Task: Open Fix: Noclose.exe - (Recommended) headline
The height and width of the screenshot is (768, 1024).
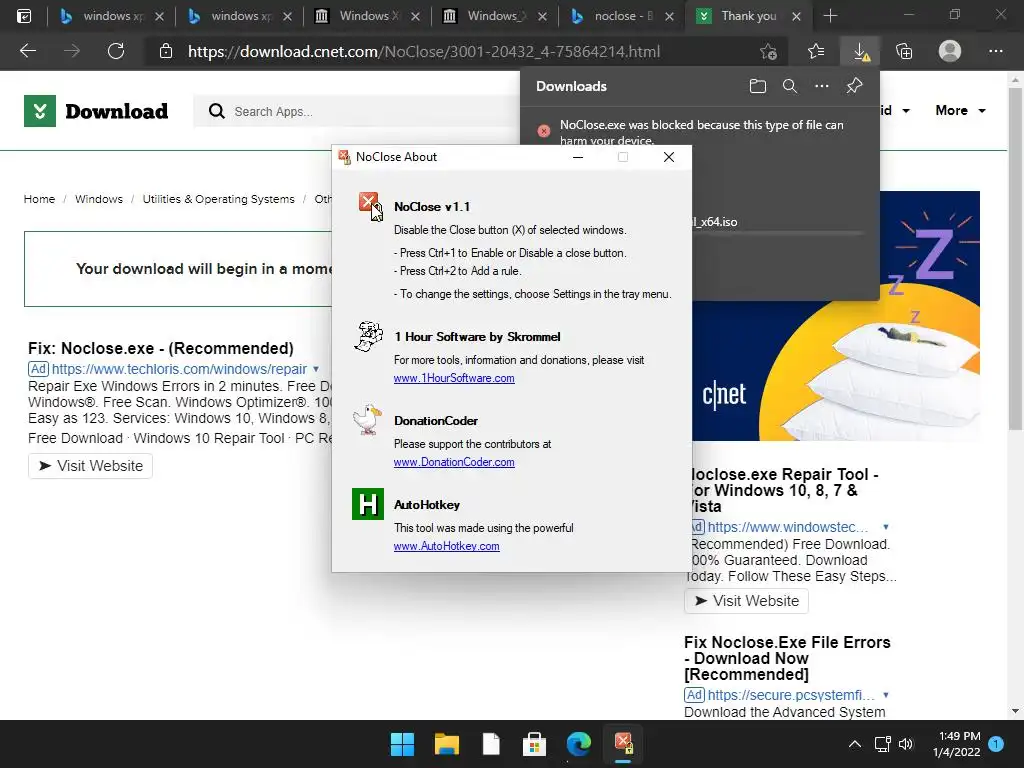Action: click(x=161, y=348)
